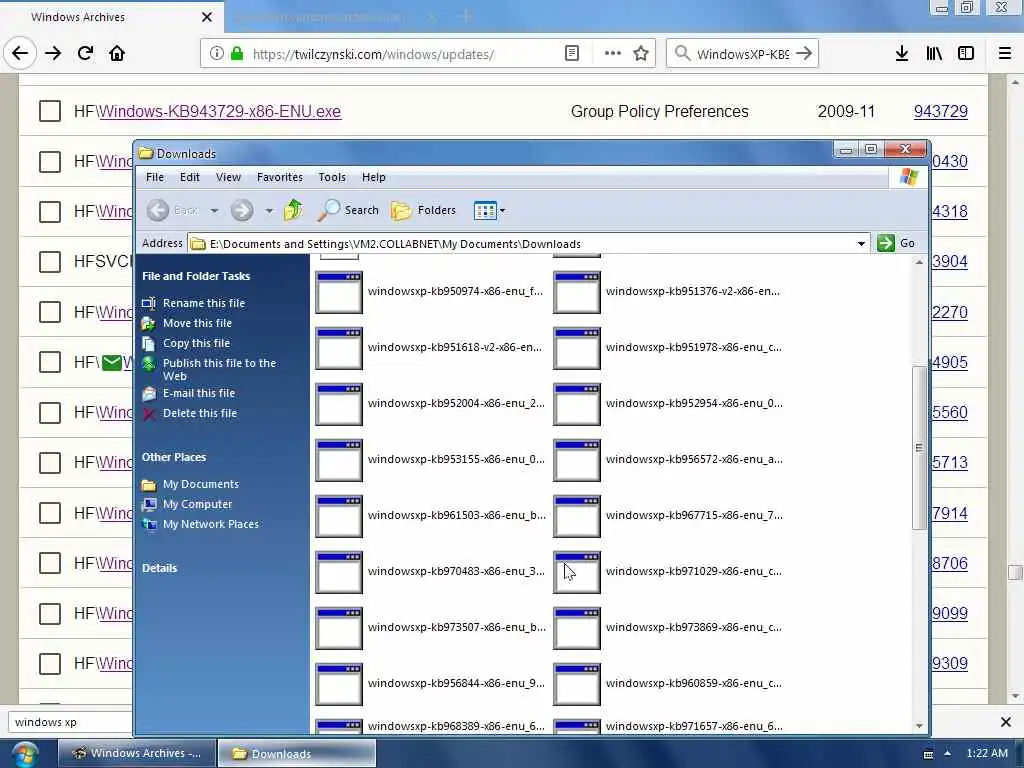Click Explorer Up folder icon
Viewport: 1024px width, 768px height.
coord(294,210)
